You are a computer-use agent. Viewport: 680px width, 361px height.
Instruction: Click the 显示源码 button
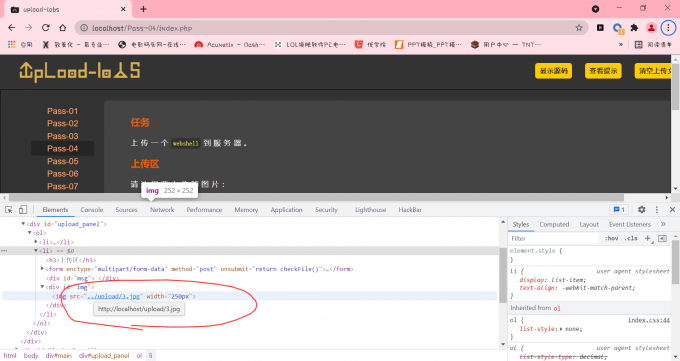point(553,71)
